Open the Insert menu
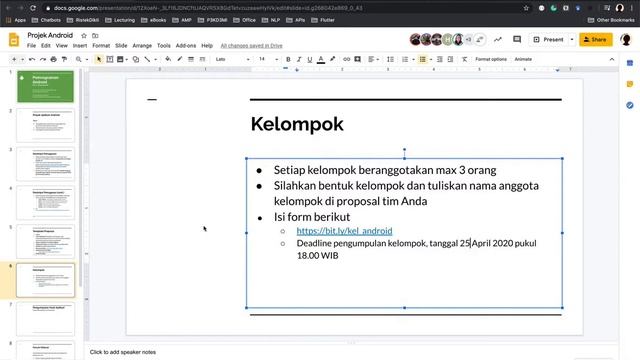 tap(80, 46)
